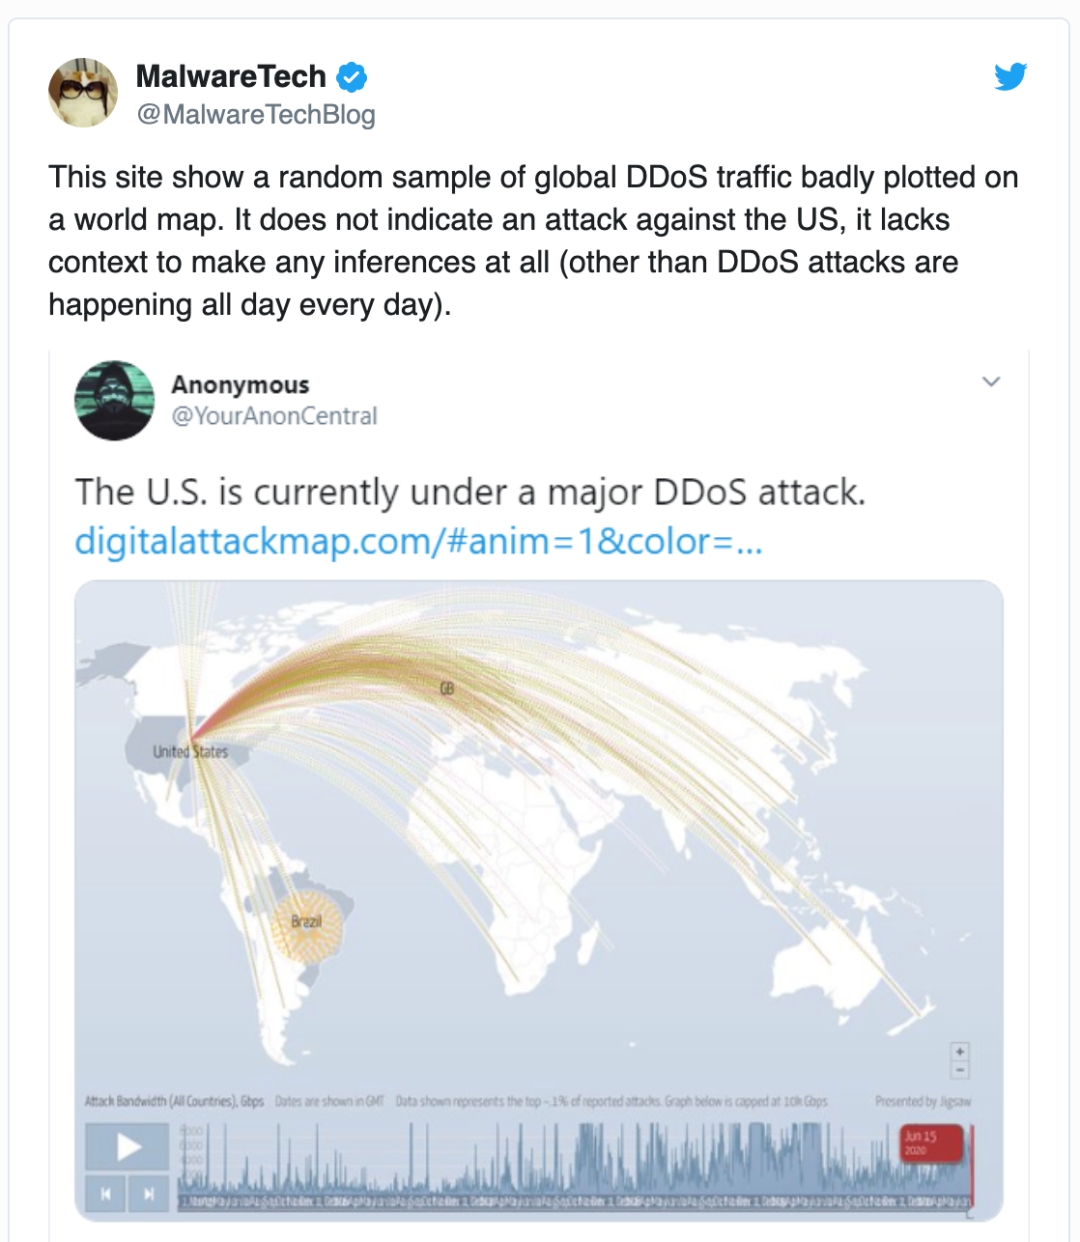The image size is (1080, 1242).
Task: Open the Anonymous account avatar
Action: tap(115, 400)
